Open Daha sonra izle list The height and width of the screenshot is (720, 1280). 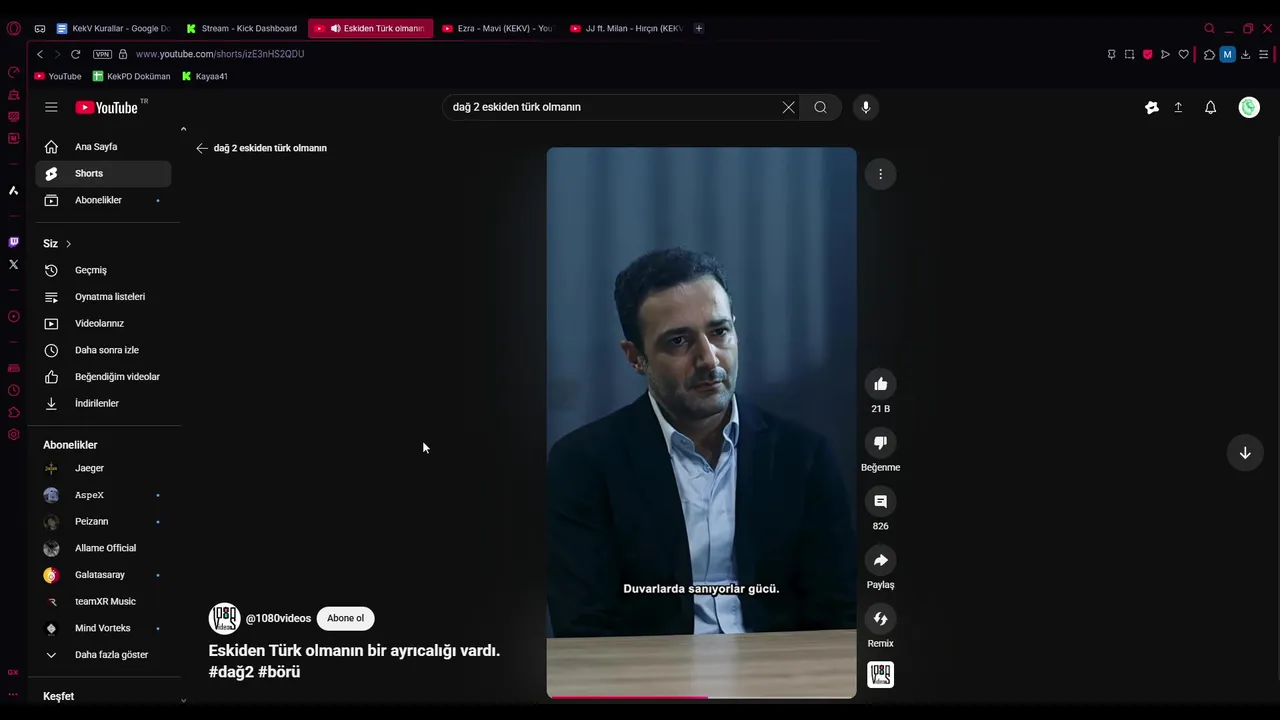click(x=103, y=350)
